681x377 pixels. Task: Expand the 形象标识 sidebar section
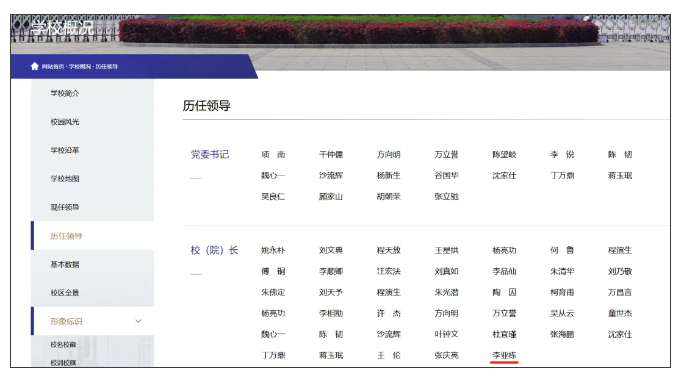coord(66,321)
